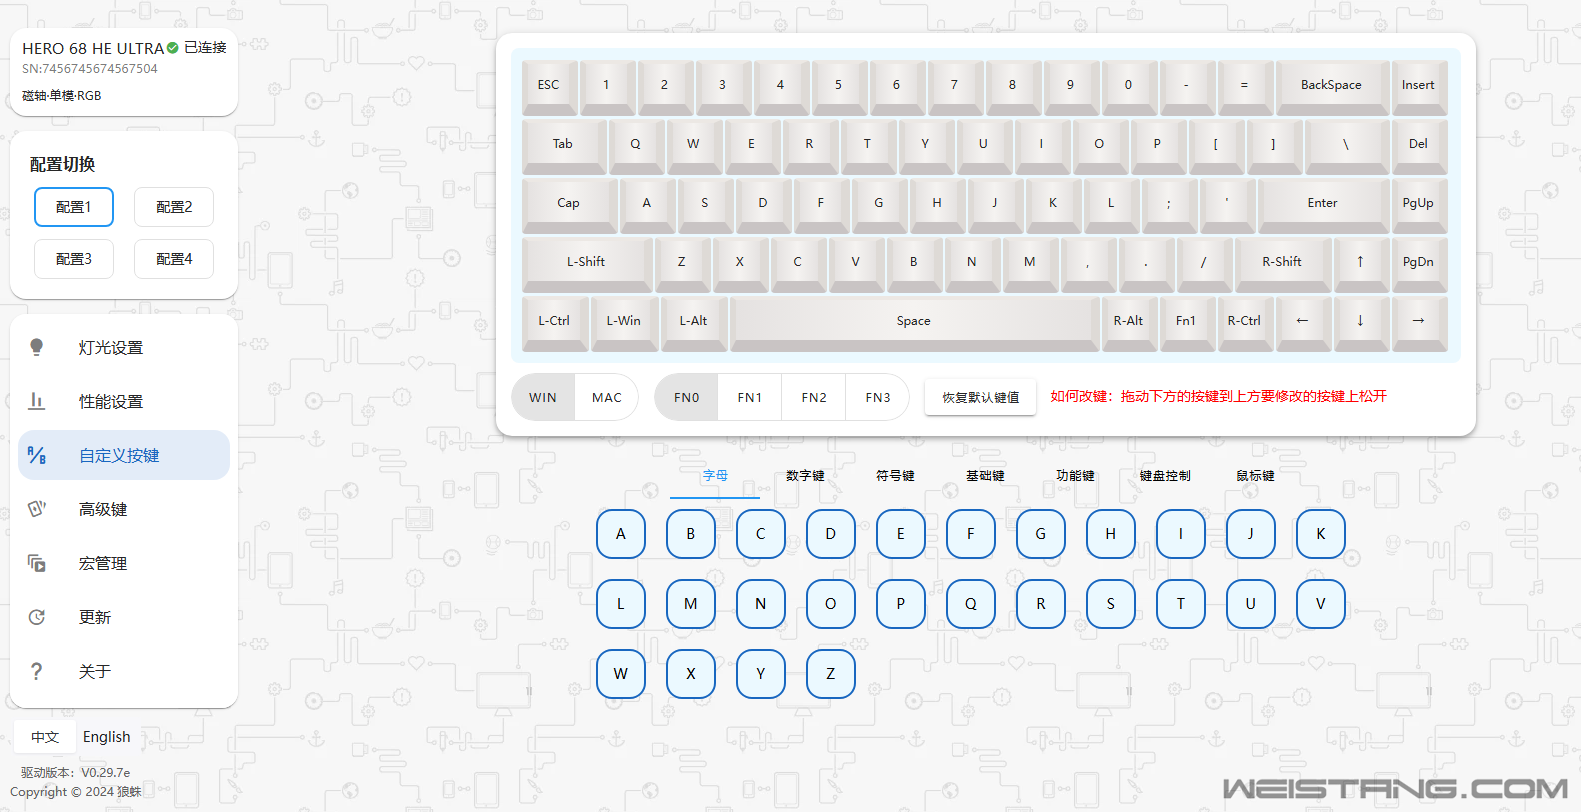
Task: Select the L-Shift key on keyboard
Action: point(586,264)
